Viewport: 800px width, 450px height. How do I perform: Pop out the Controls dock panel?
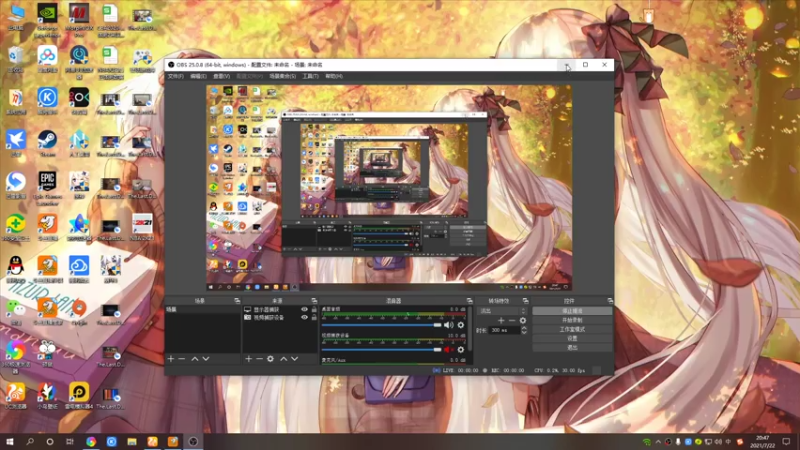610,301
